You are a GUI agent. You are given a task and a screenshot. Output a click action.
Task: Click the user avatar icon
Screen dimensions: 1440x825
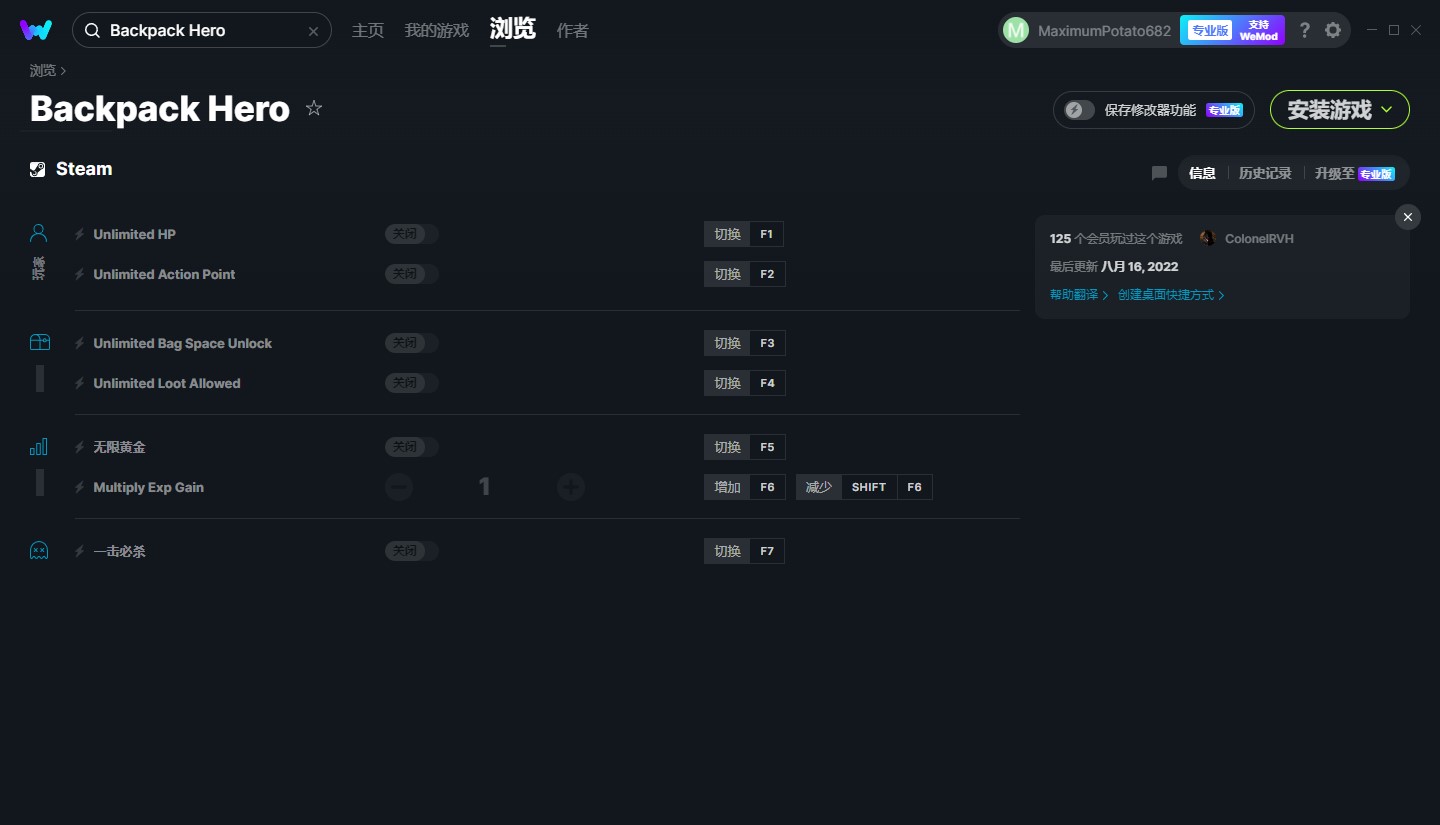1016,31
